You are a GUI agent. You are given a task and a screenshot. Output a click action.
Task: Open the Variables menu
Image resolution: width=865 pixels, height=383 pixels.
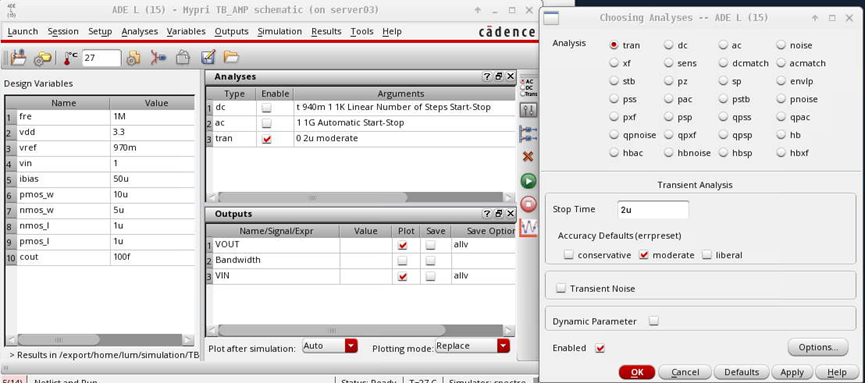(x=186, y=31)
